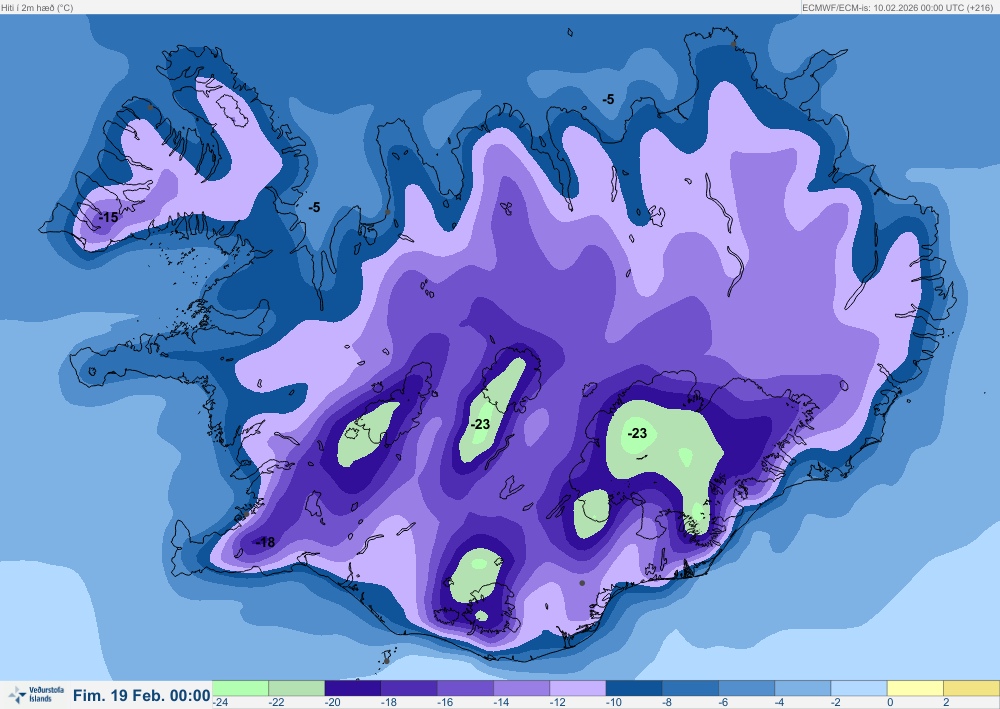Click the -23 value on the large eastern glacier

tap(637, 434)
